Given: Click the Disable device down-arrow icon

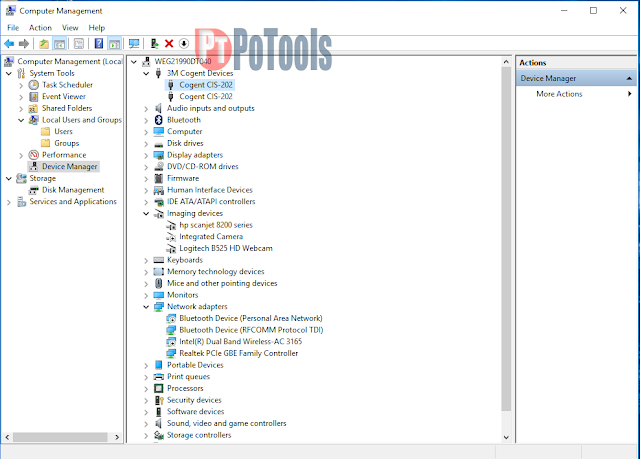Looking at the screenshot, I should click(184, 44).
